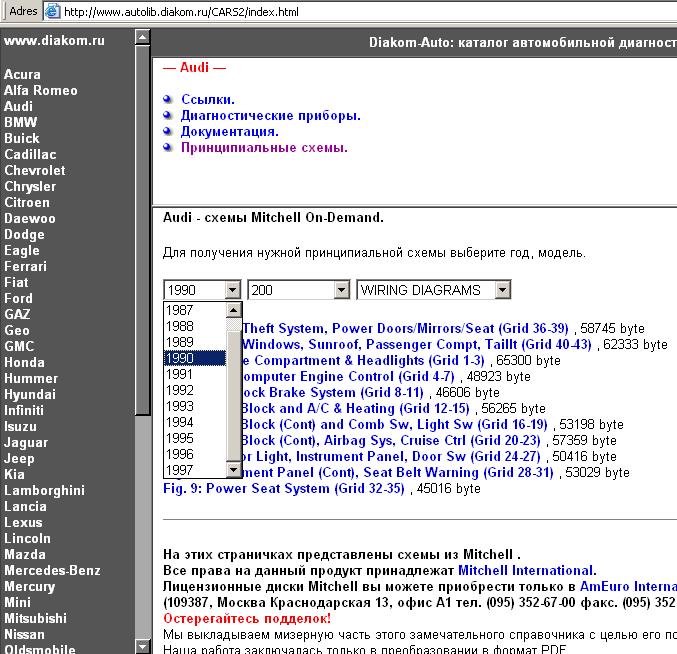Select 1988 in the year list
677x654 pixels.
[x=195, y=326]
